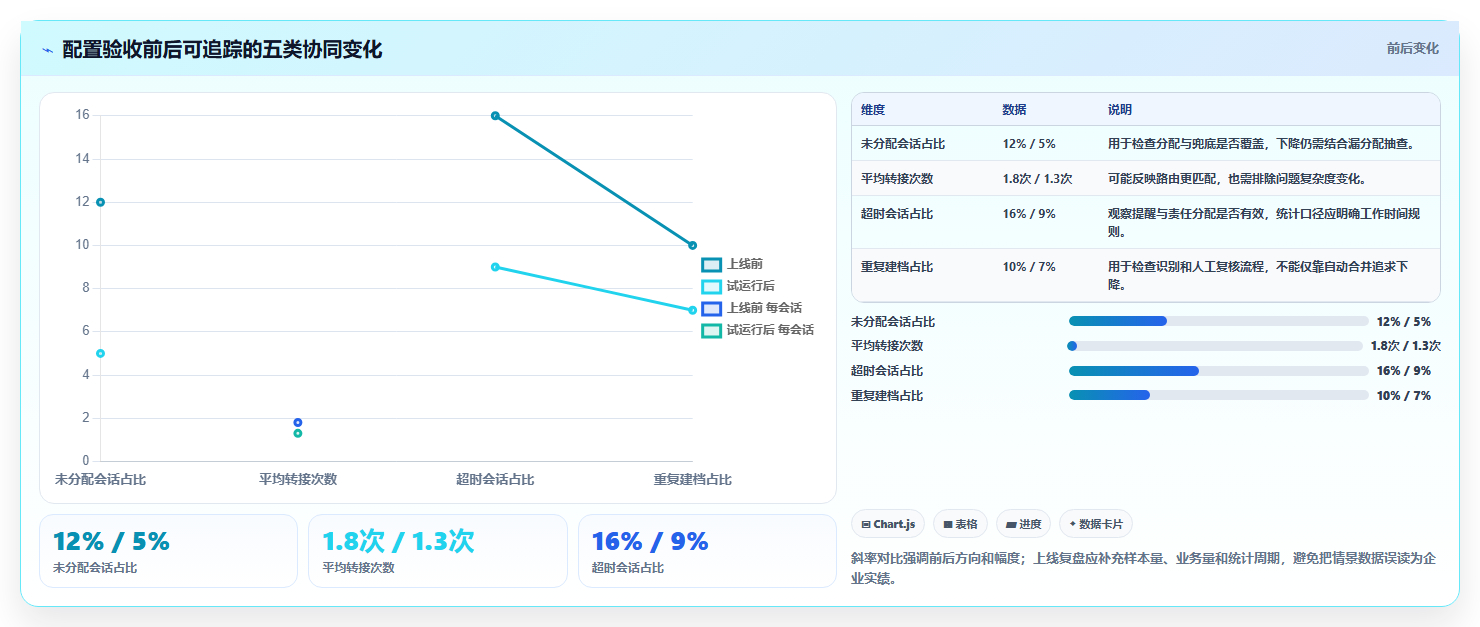
Task: Toggle the 上线前 每会话 legend entry
Action: click(752, 308)
